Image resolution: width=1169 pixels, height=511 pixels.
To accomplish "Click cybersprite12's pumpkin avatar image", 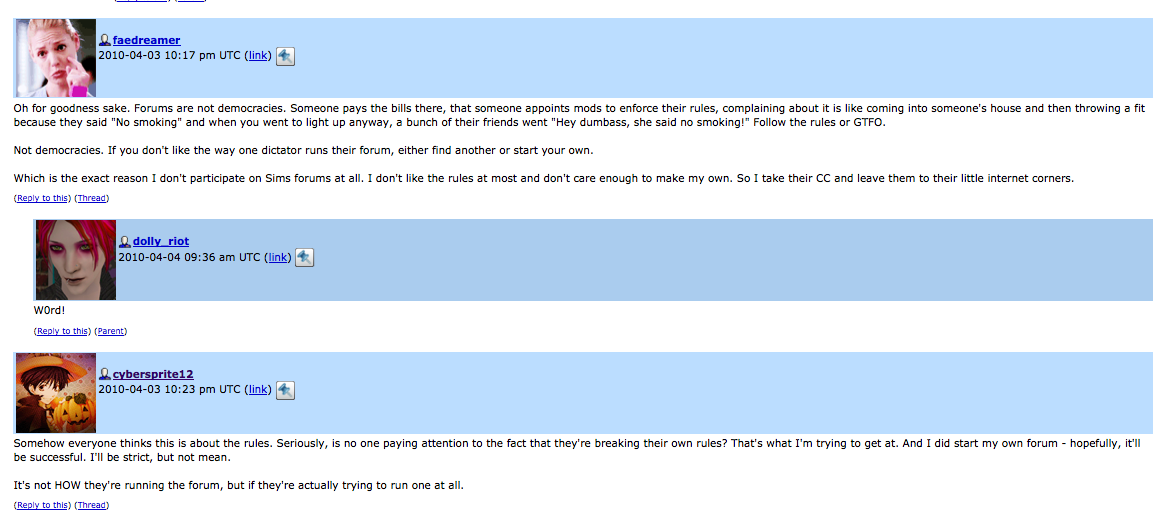I will [x=56, y=392].
